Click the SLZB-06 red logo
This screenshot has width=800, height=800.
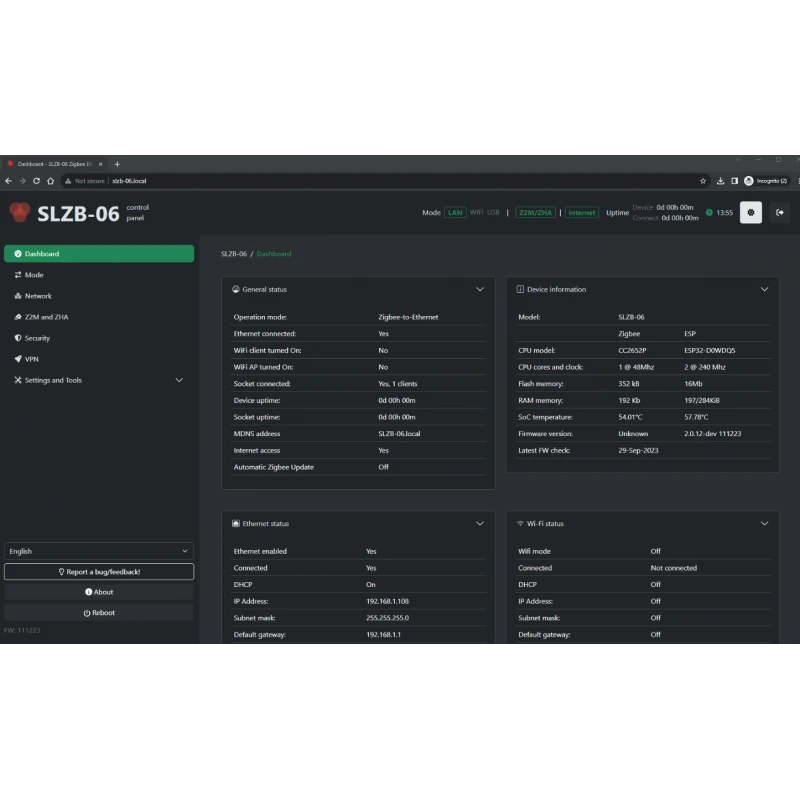coord(20,212)
